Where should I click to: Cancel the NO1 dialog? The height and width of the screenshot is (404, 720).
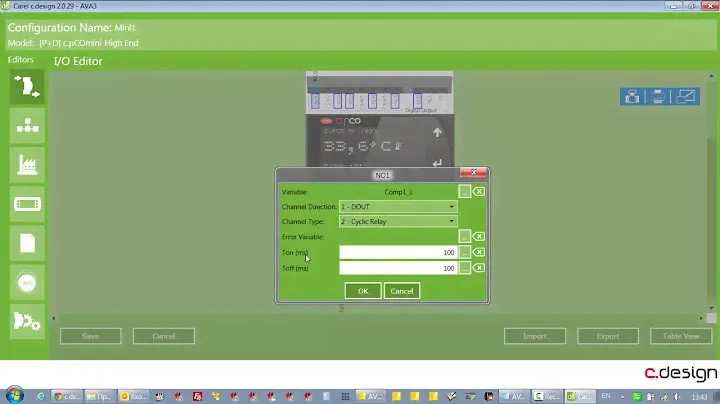(401, 291)
